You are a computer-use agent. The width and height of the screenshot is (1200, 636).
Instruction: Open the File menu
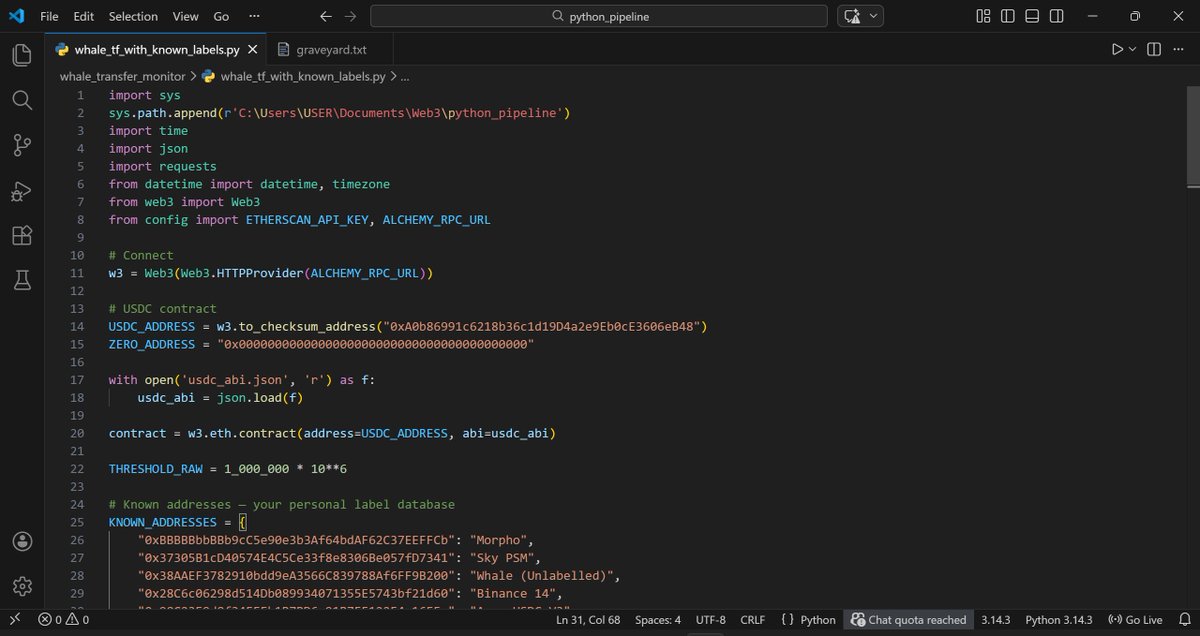pyautogui.click(x=50, y=16)
